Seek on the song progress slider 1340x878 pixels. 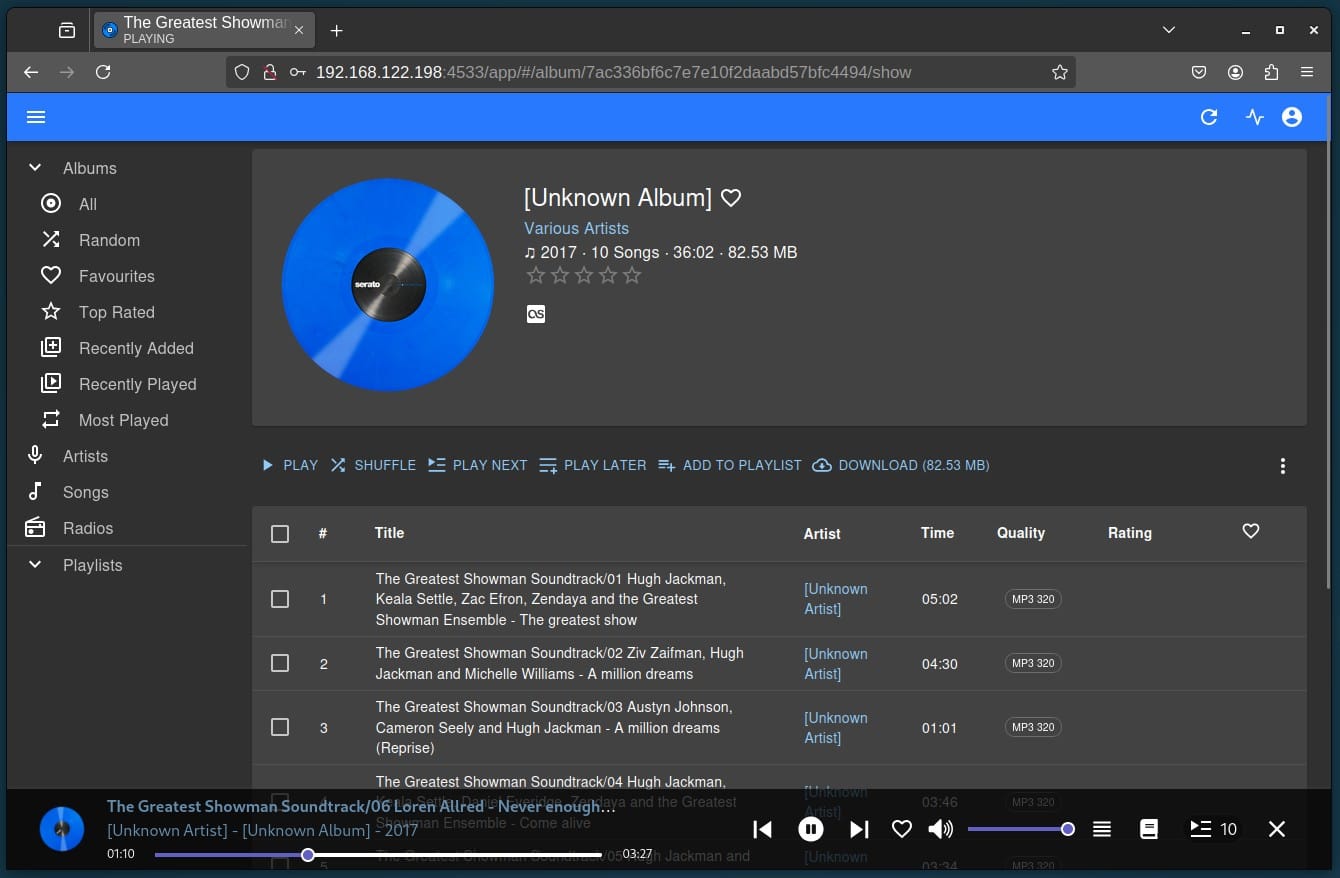coord(379,855)
